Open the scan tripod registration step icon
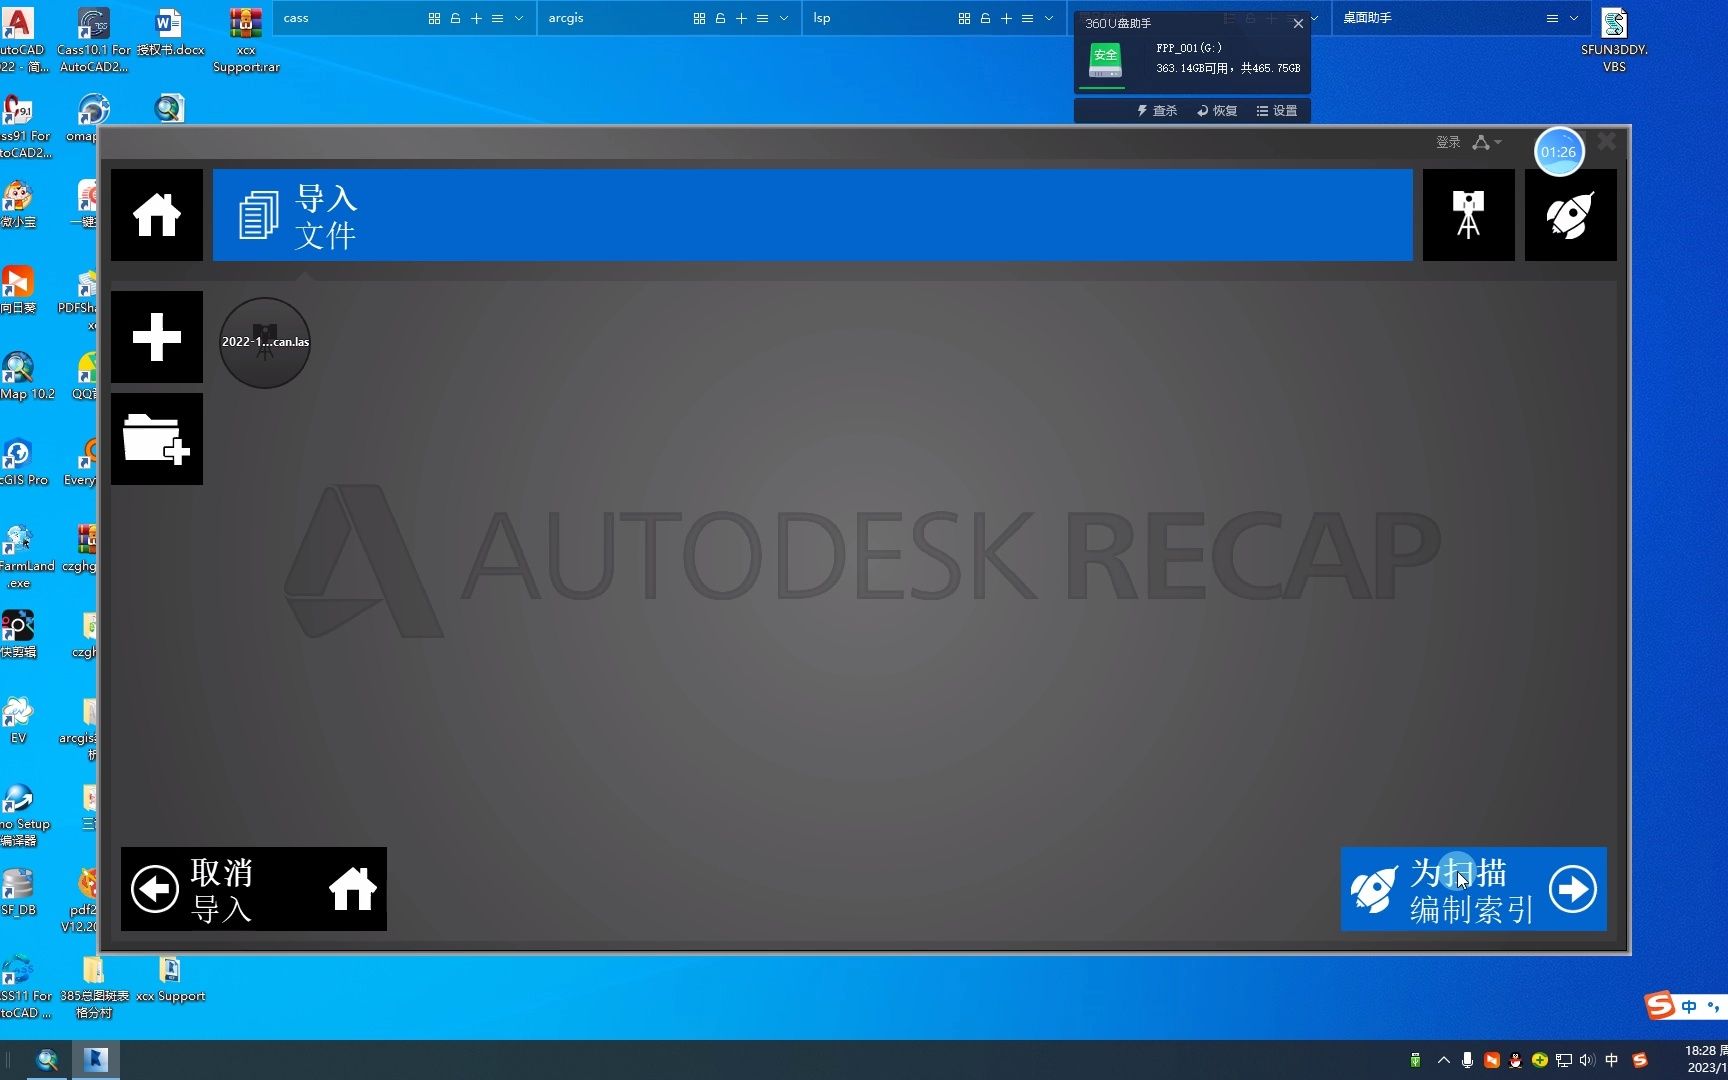This screenshot has height=1080, width=1728. (1468, 215)
